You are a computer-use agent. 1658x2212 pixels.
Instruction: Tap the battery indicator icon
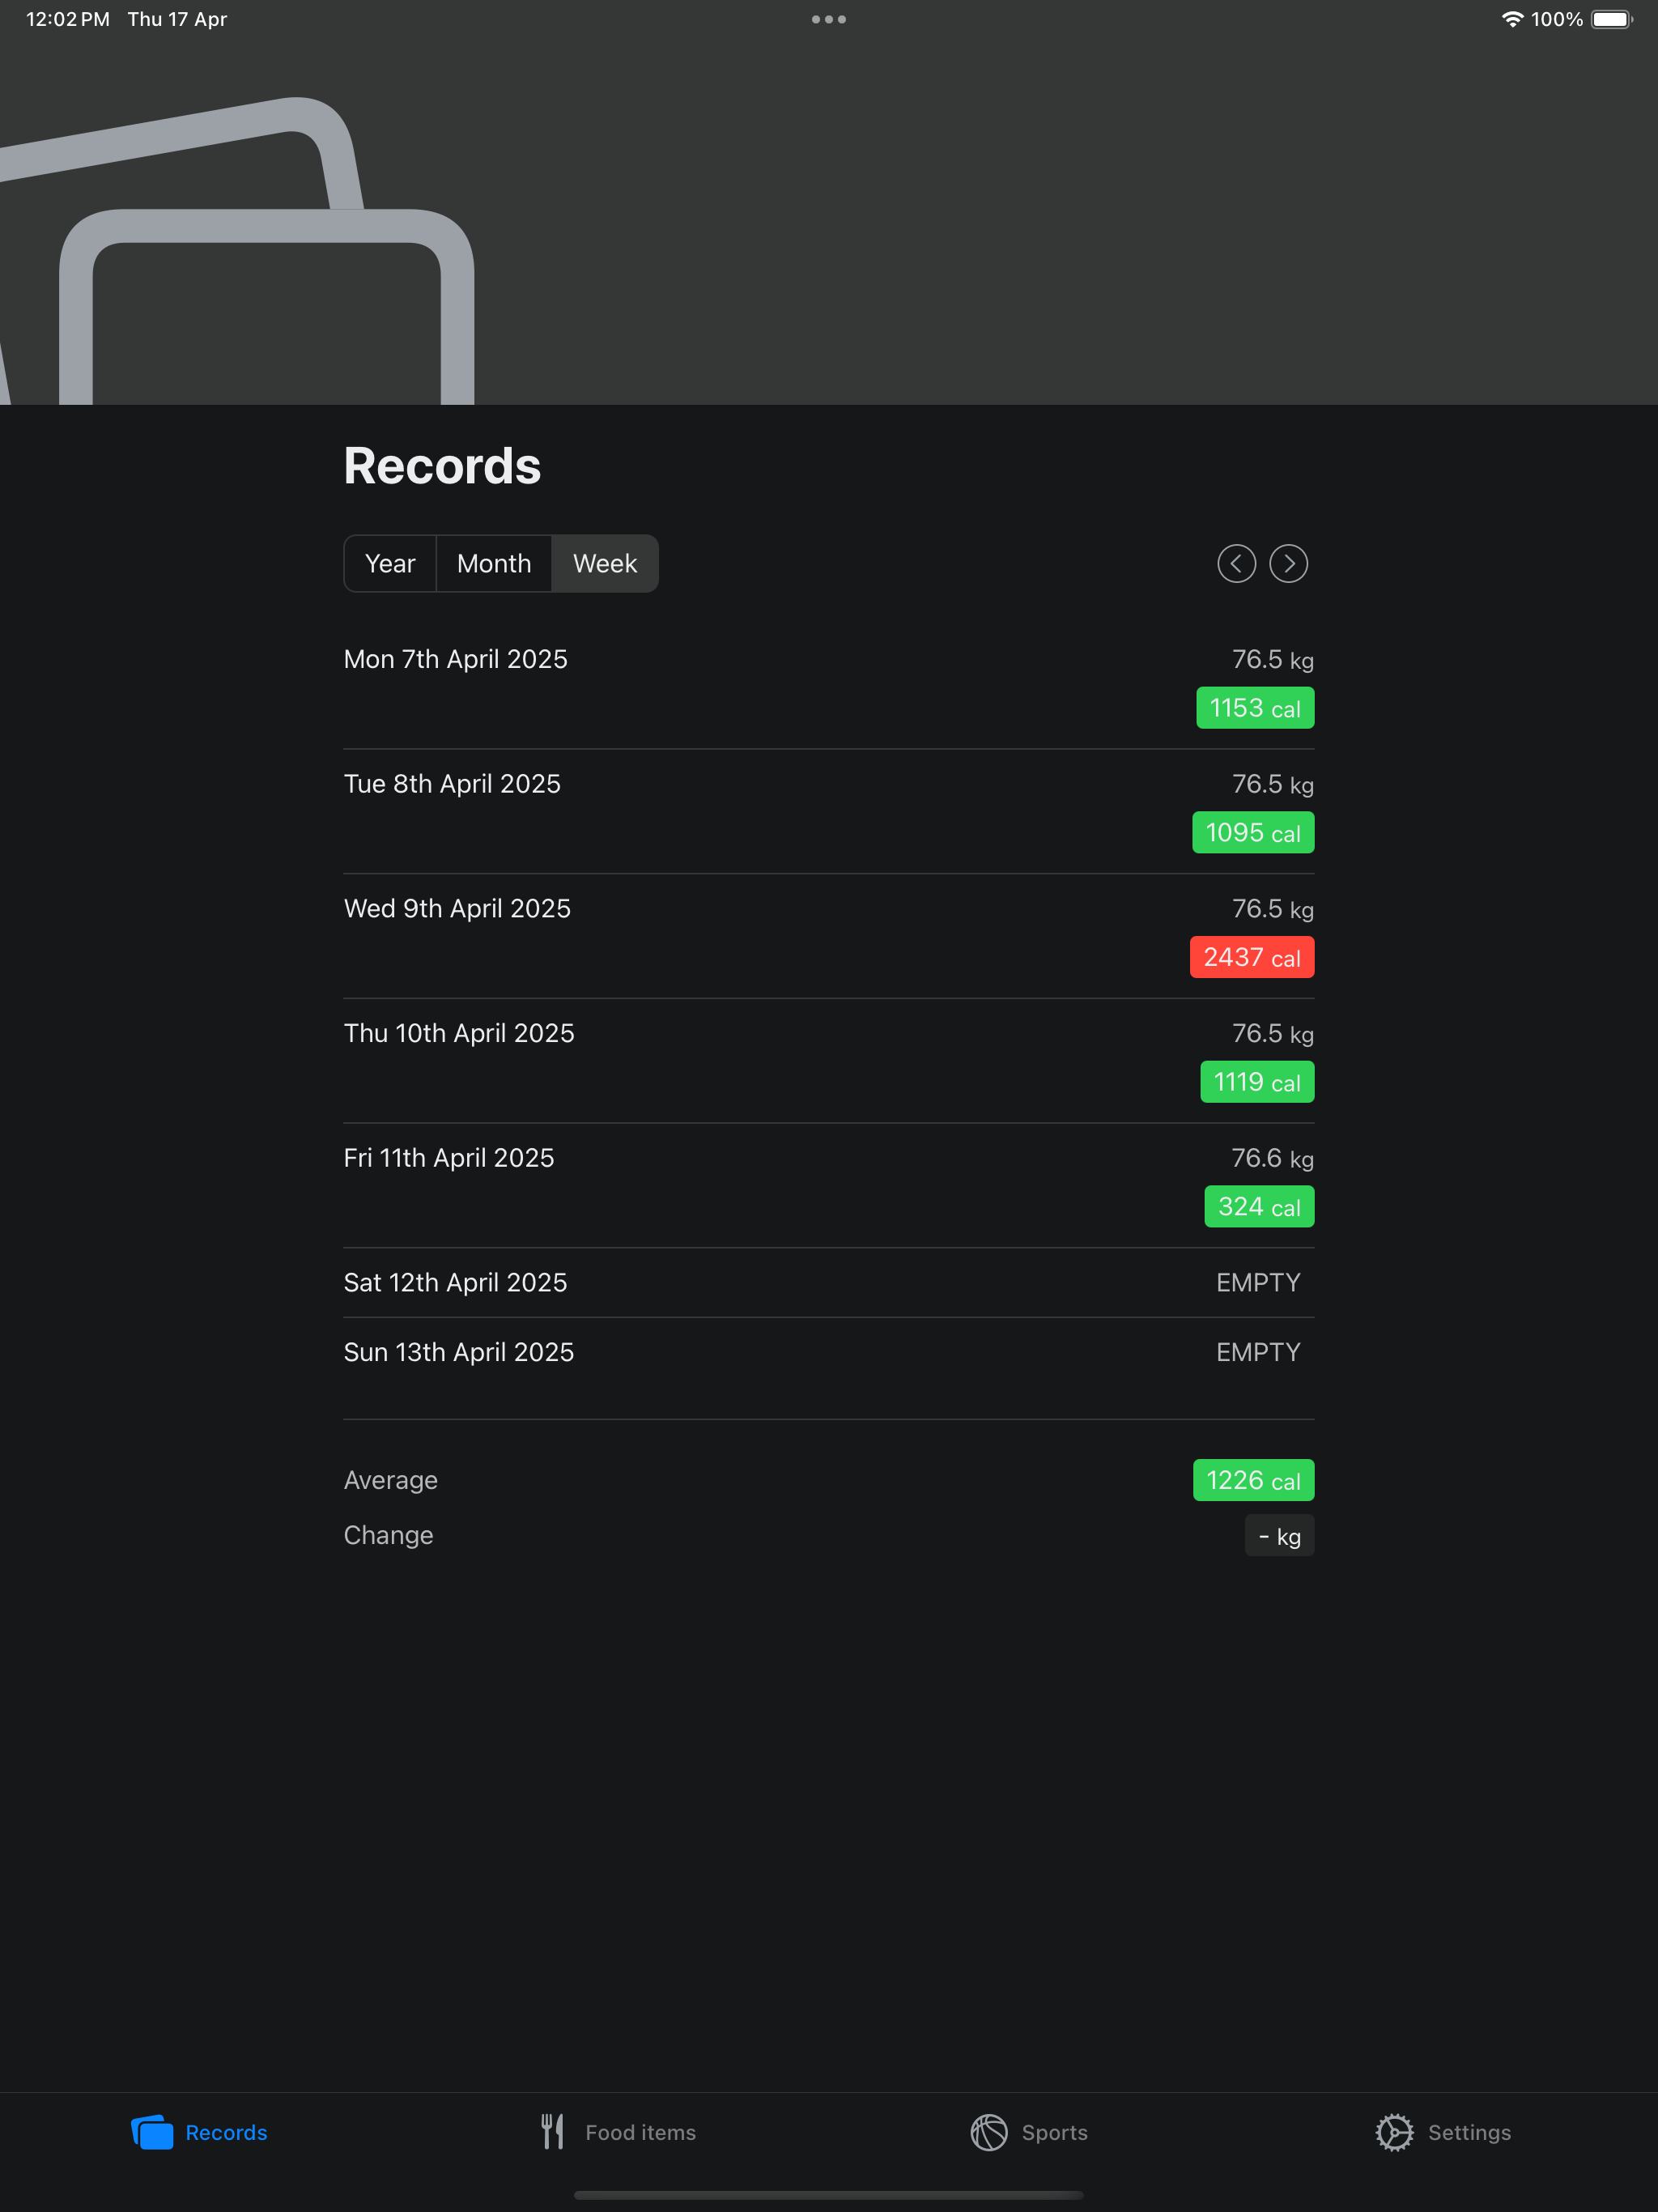[1611, 19]
